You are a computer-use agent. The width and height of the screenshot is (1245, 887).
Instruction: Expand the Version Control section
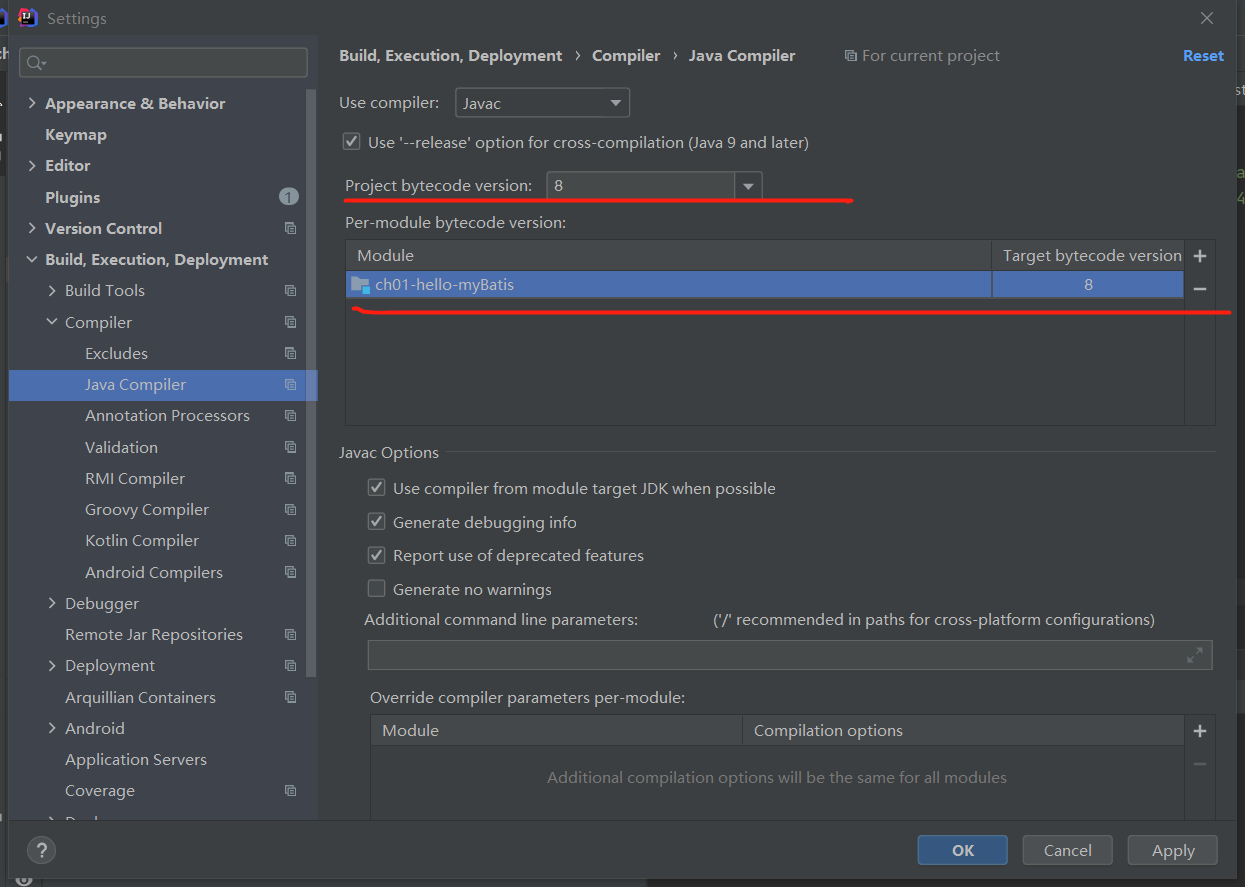(x=32, y=228)
